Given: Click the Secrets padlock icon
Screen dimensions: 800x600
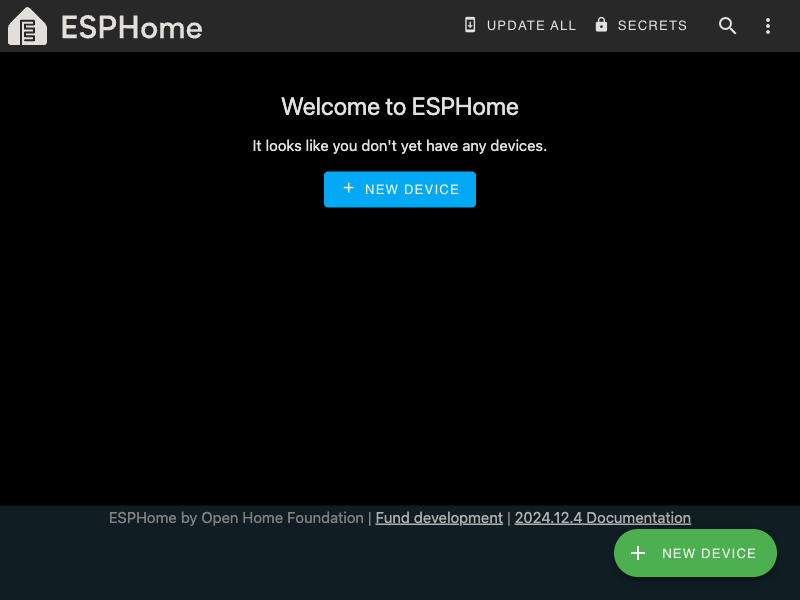Looking at the screenshot, I should coord(602,24).
